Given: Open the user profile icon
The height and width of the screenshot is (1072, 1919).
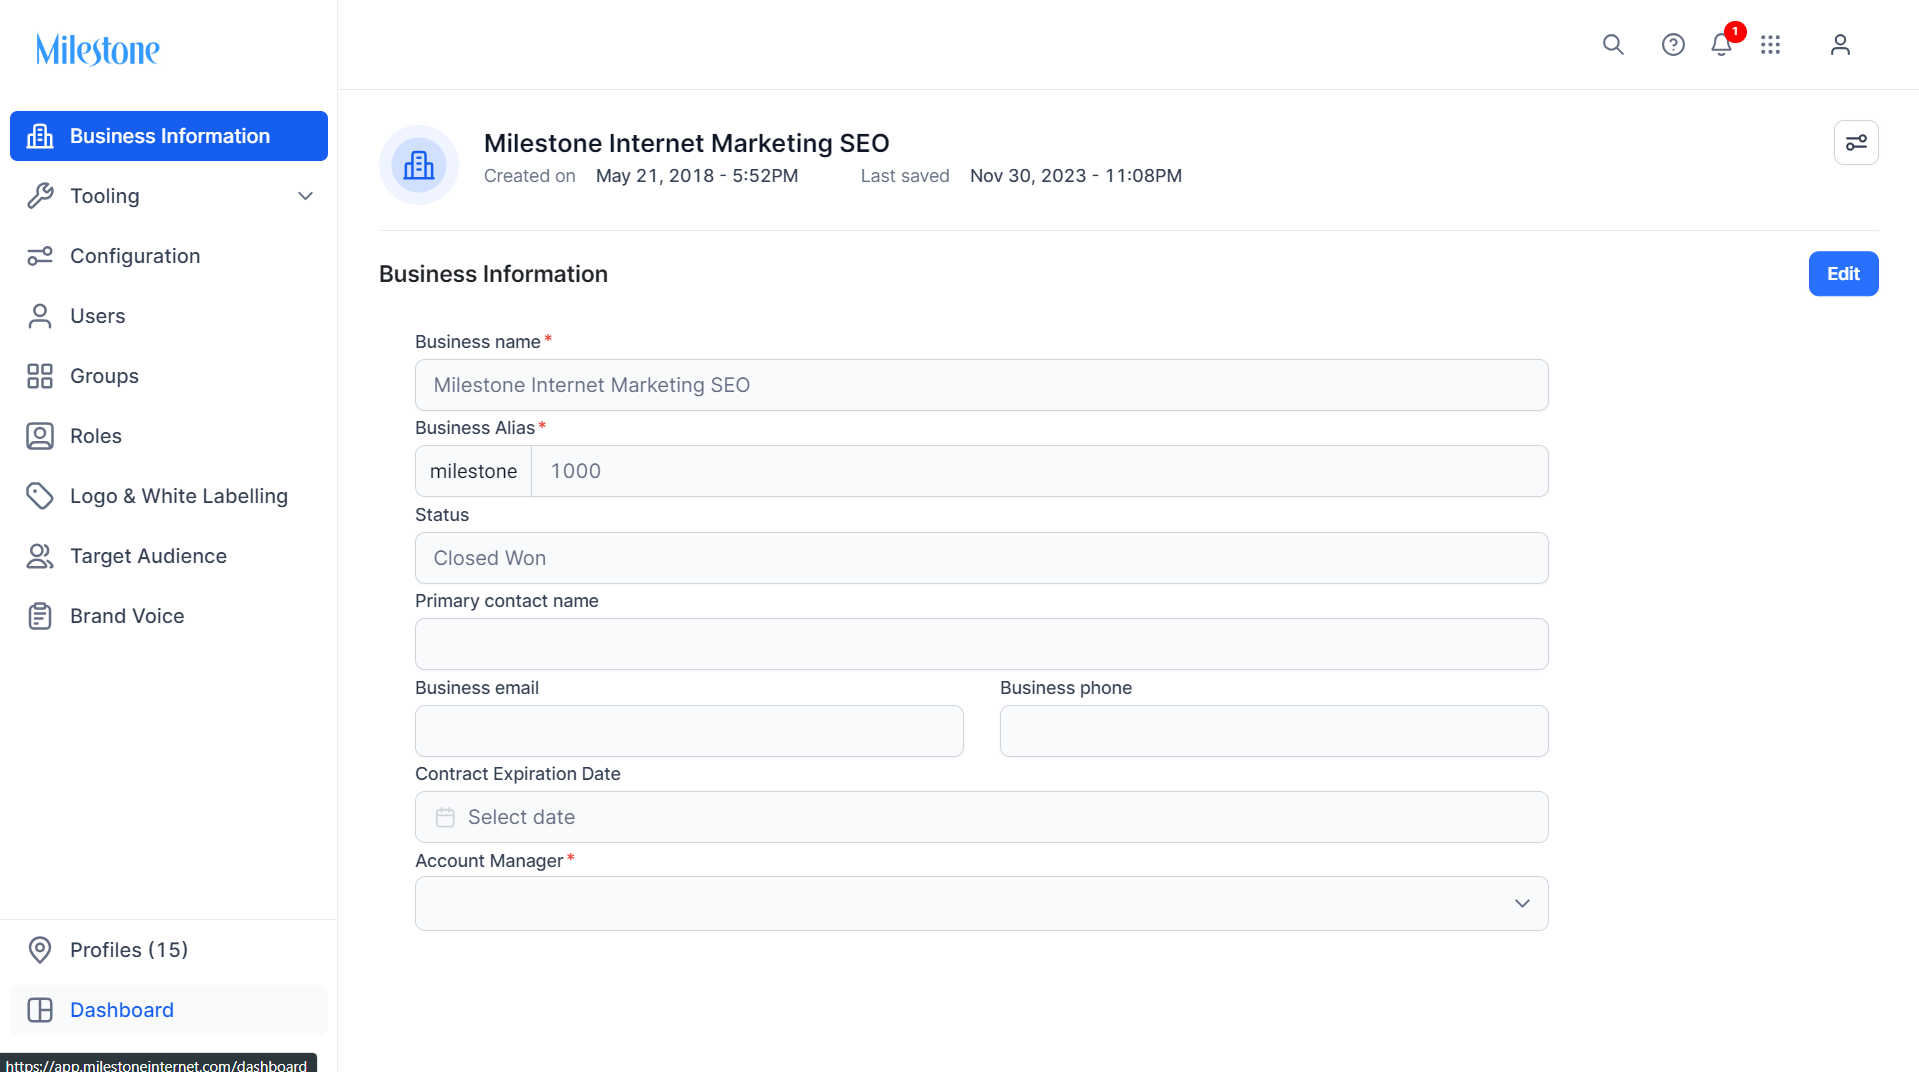Looking at the screenshot, I should pyautogui.click(x=1840, y=45).
